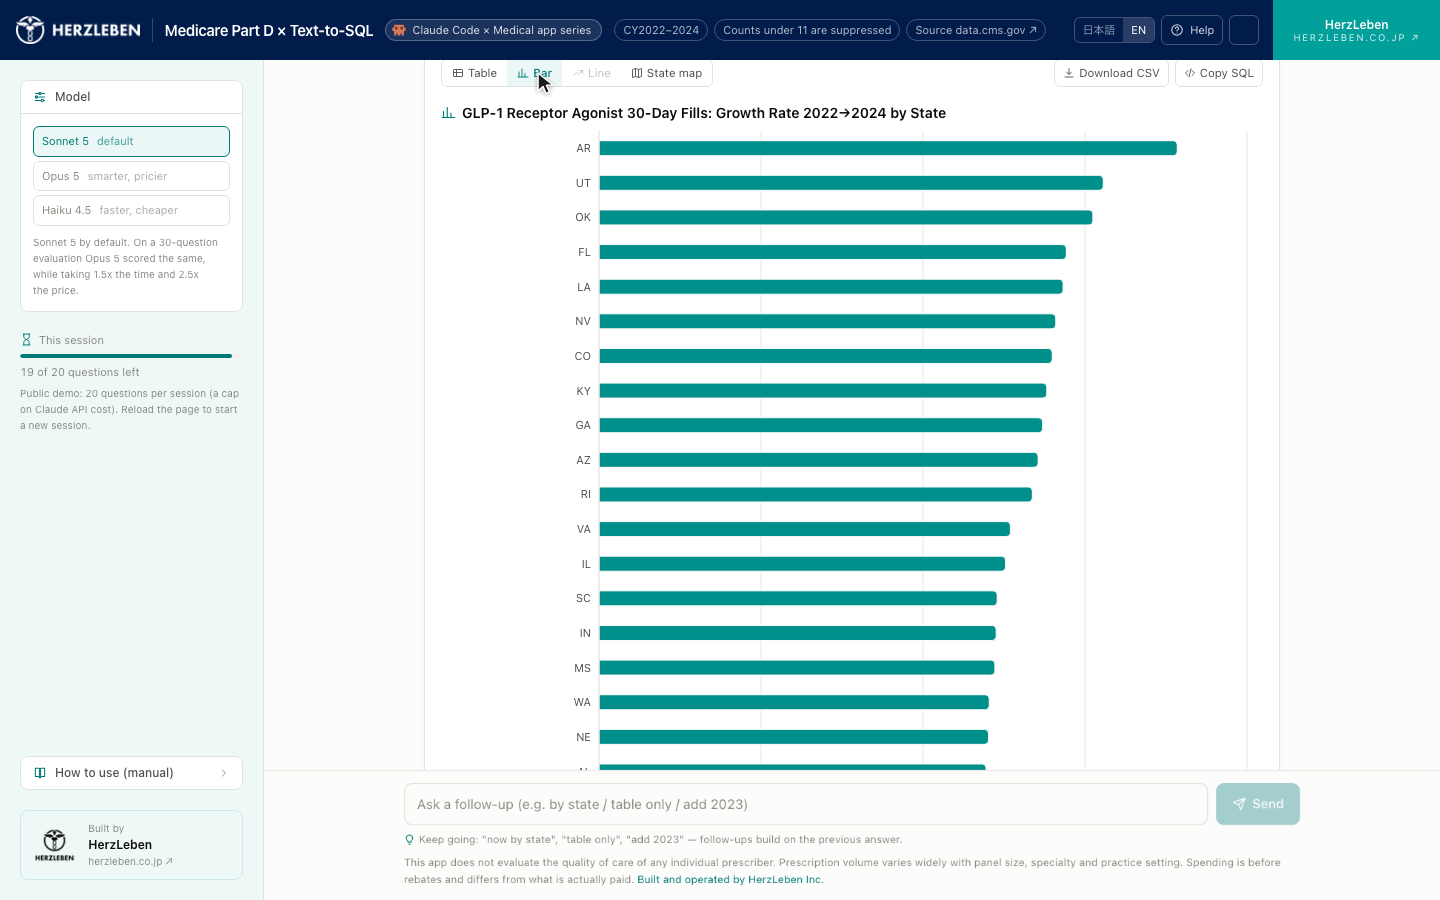Click the IN state label
The width and height of the screenshot is (1440, 900).
coord(586,633)
